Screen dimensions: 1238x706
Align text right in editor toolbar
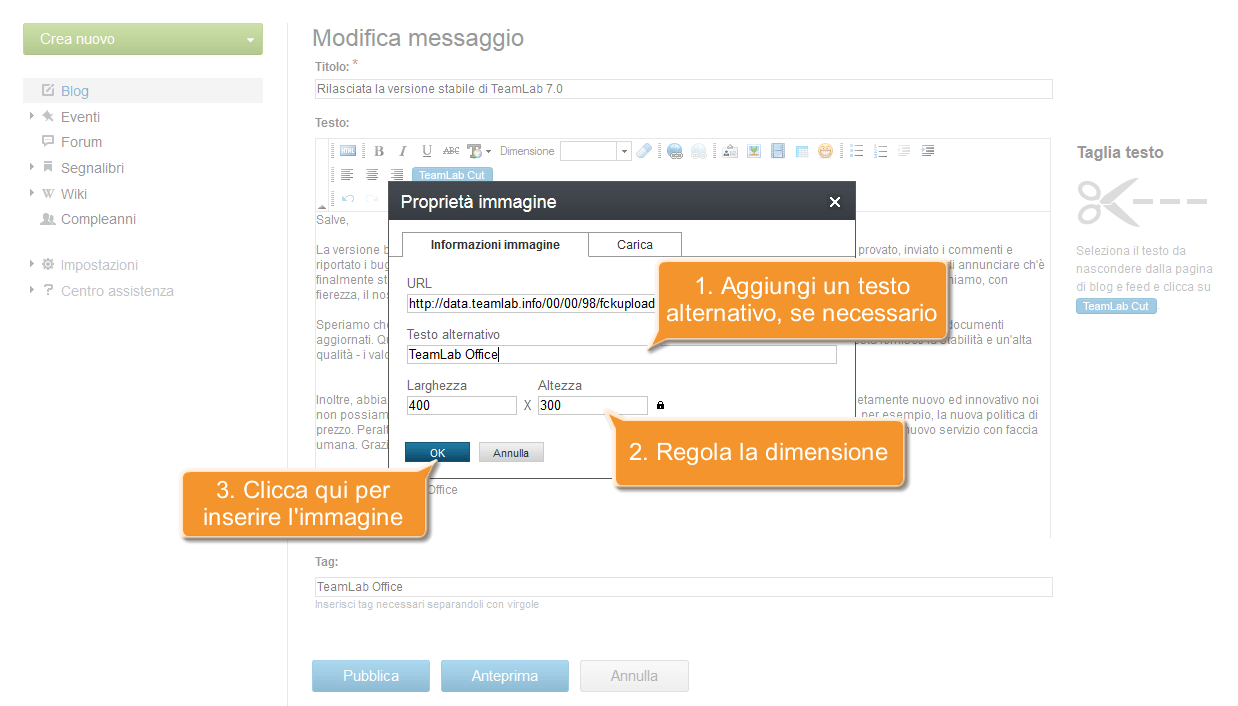pos(397,174)
